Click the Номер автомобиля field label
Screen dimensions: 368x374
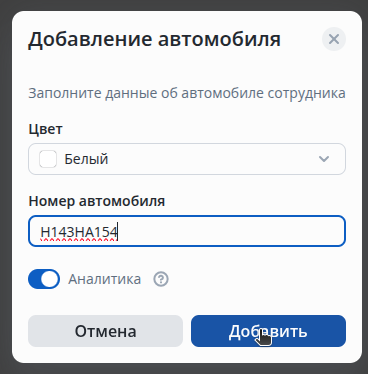coord(97,201)
